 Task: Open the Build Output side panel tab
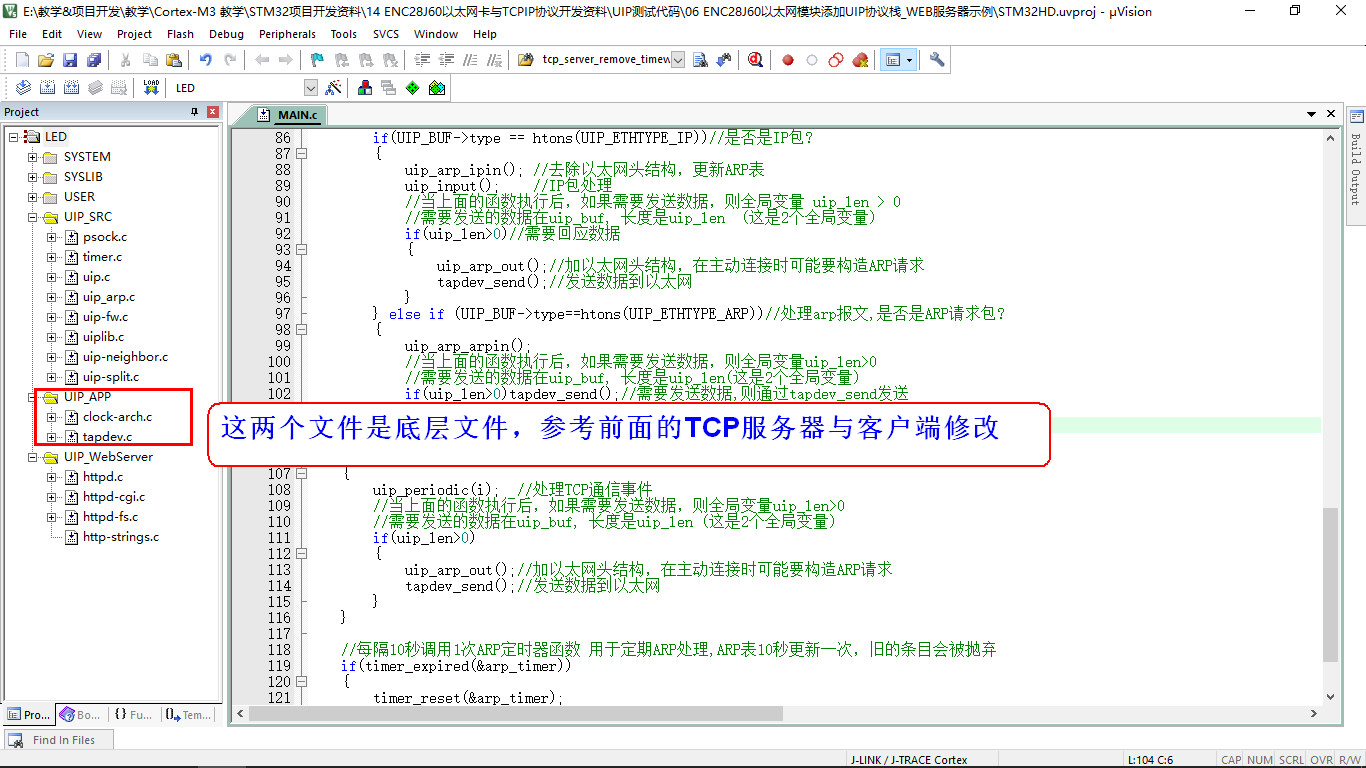(1356, 166)
